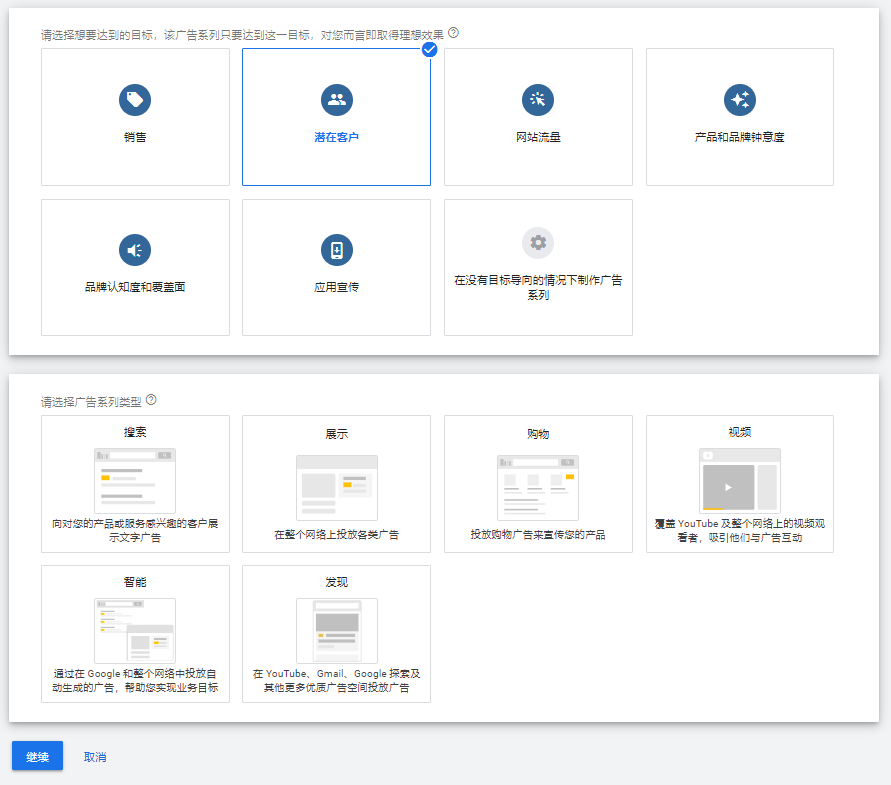Select the 发现 campaign type thumbnail

(x=336, y=631)
